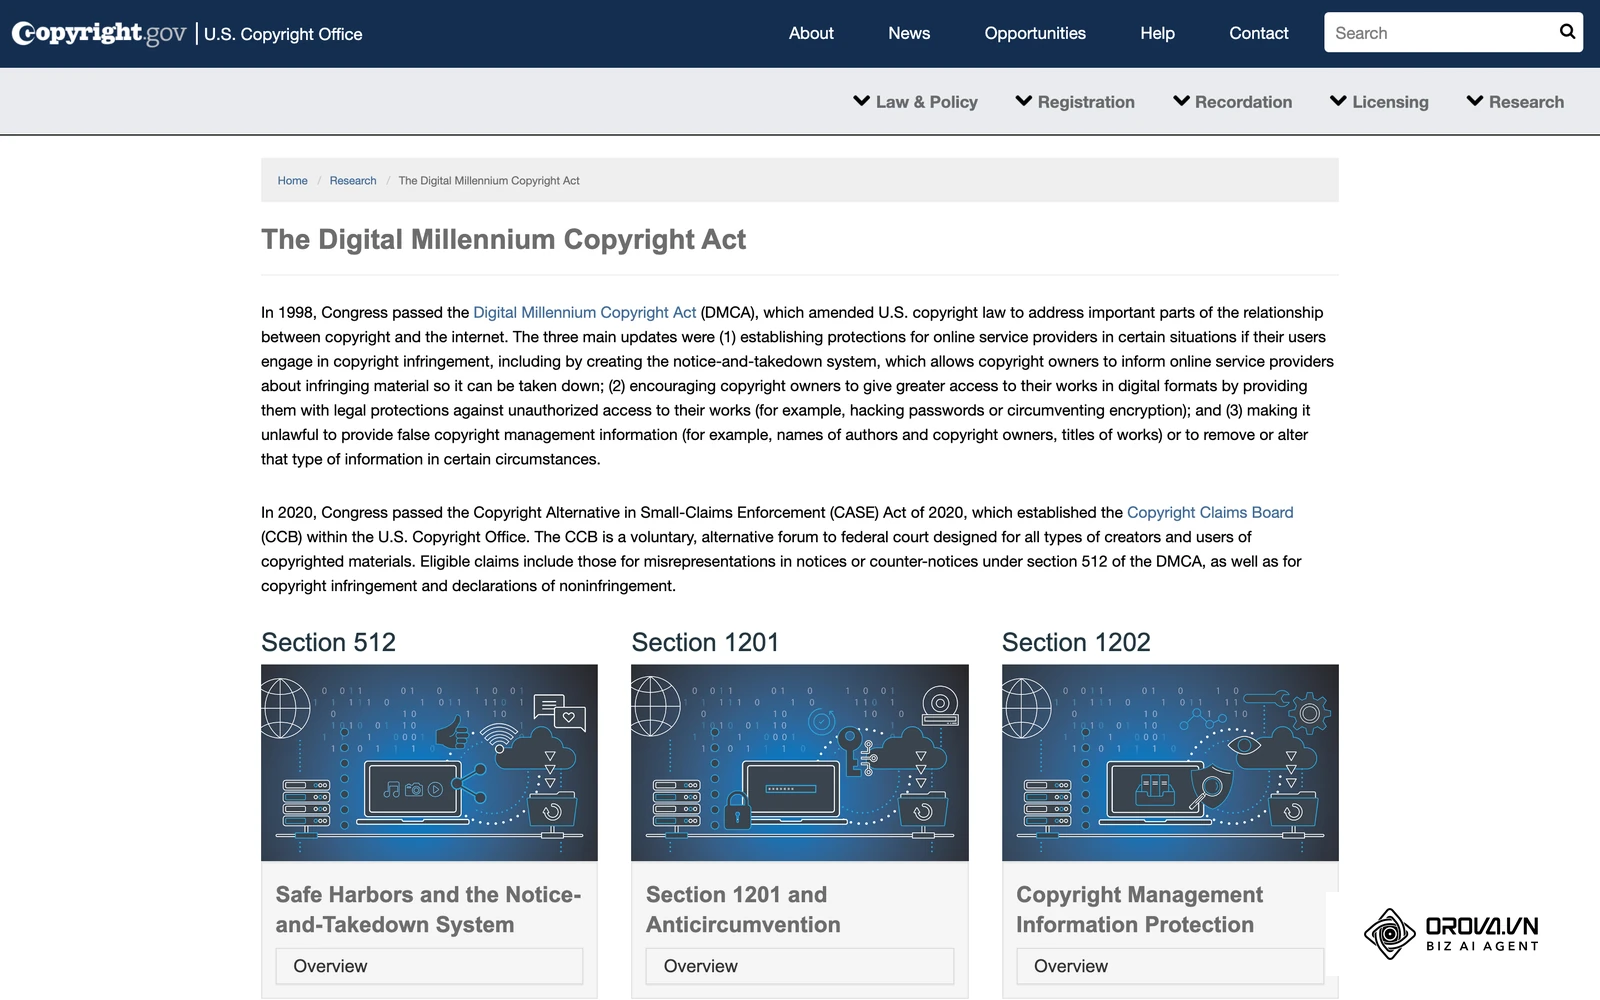Expand the Licensing dropdown

1379,102
